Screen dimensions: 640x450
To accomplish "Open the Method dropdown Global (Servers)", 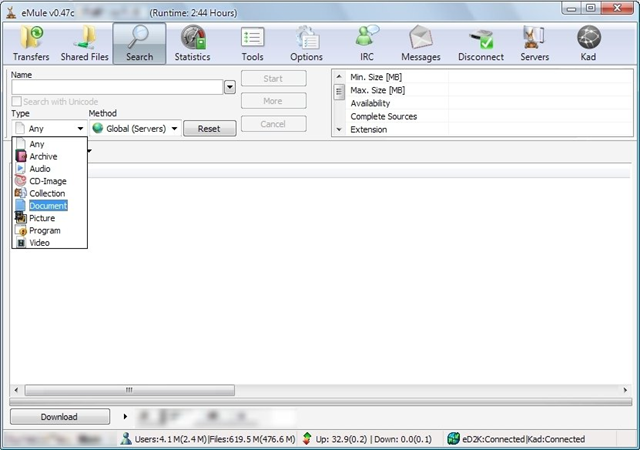I will (135, 129).
